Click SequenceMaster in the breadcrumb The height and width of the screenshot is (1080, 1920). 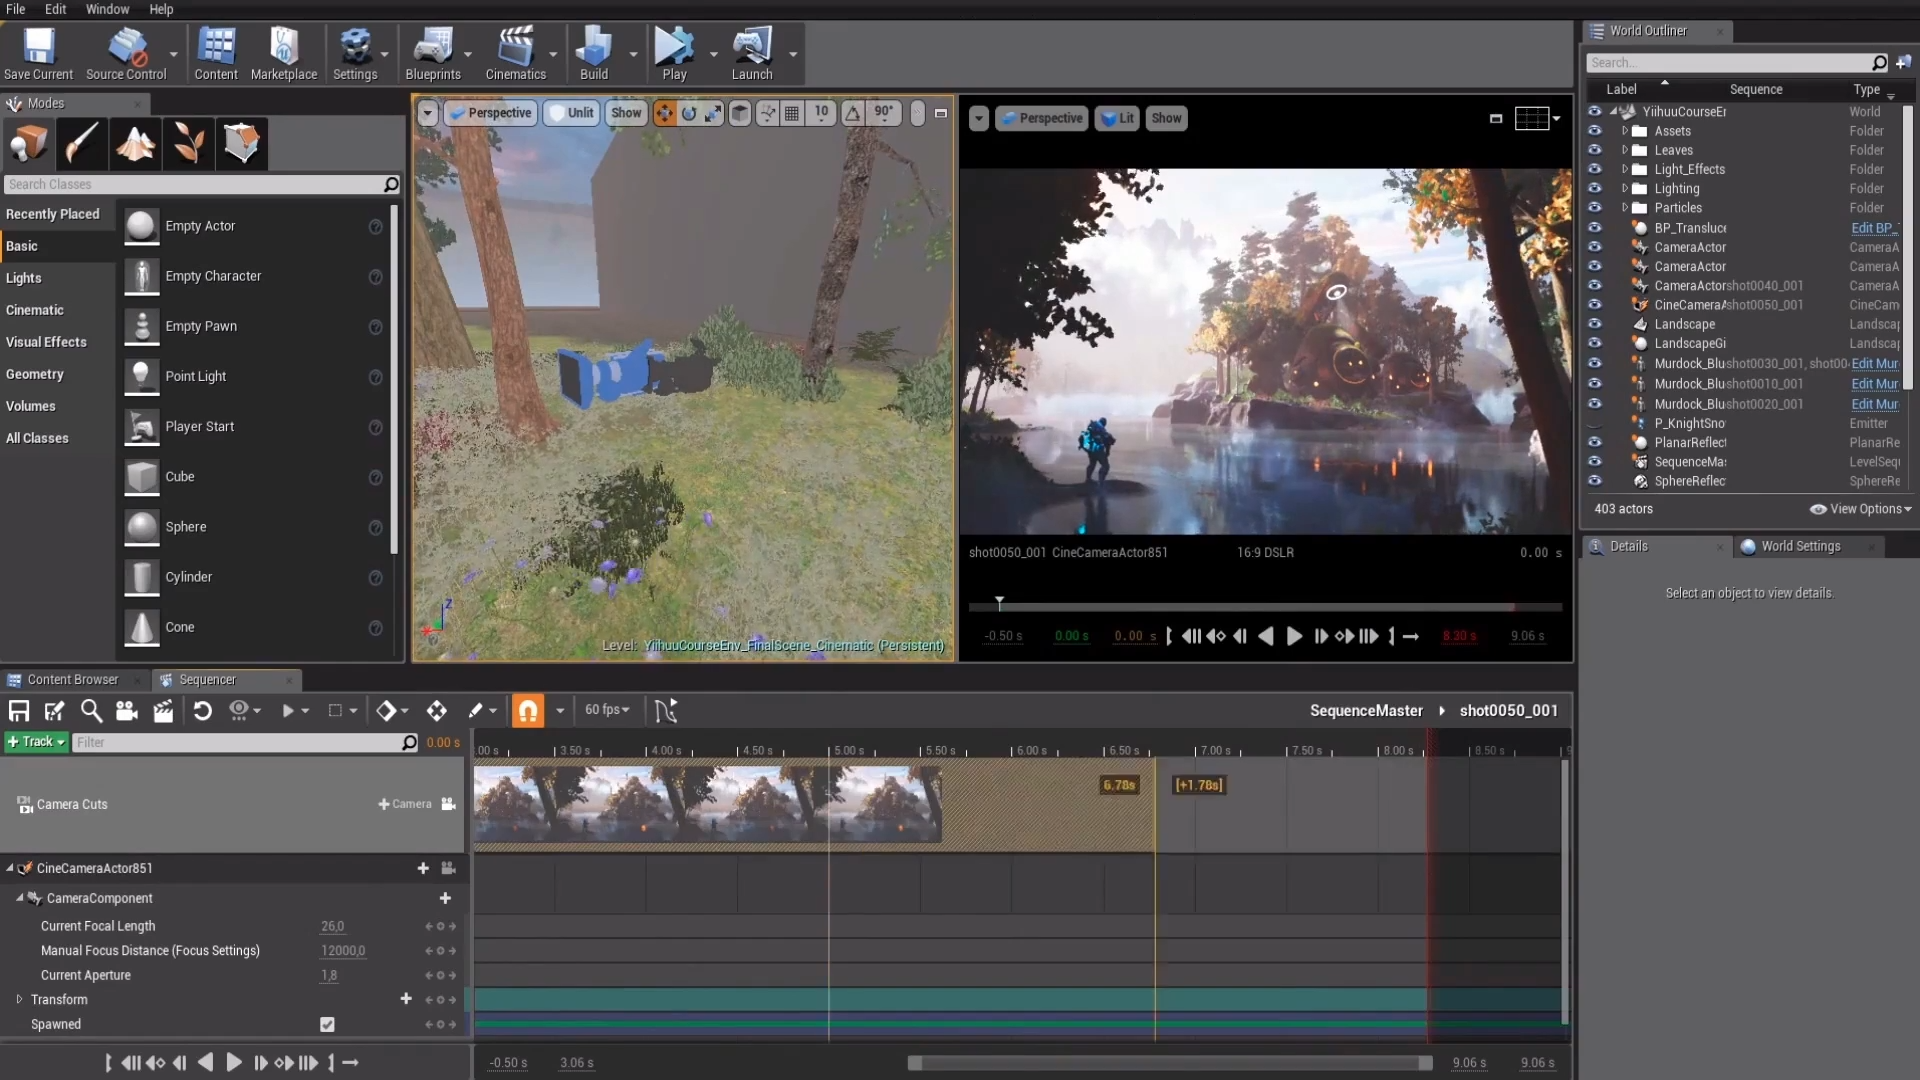pyautogui.click(x=1366, y=711)
